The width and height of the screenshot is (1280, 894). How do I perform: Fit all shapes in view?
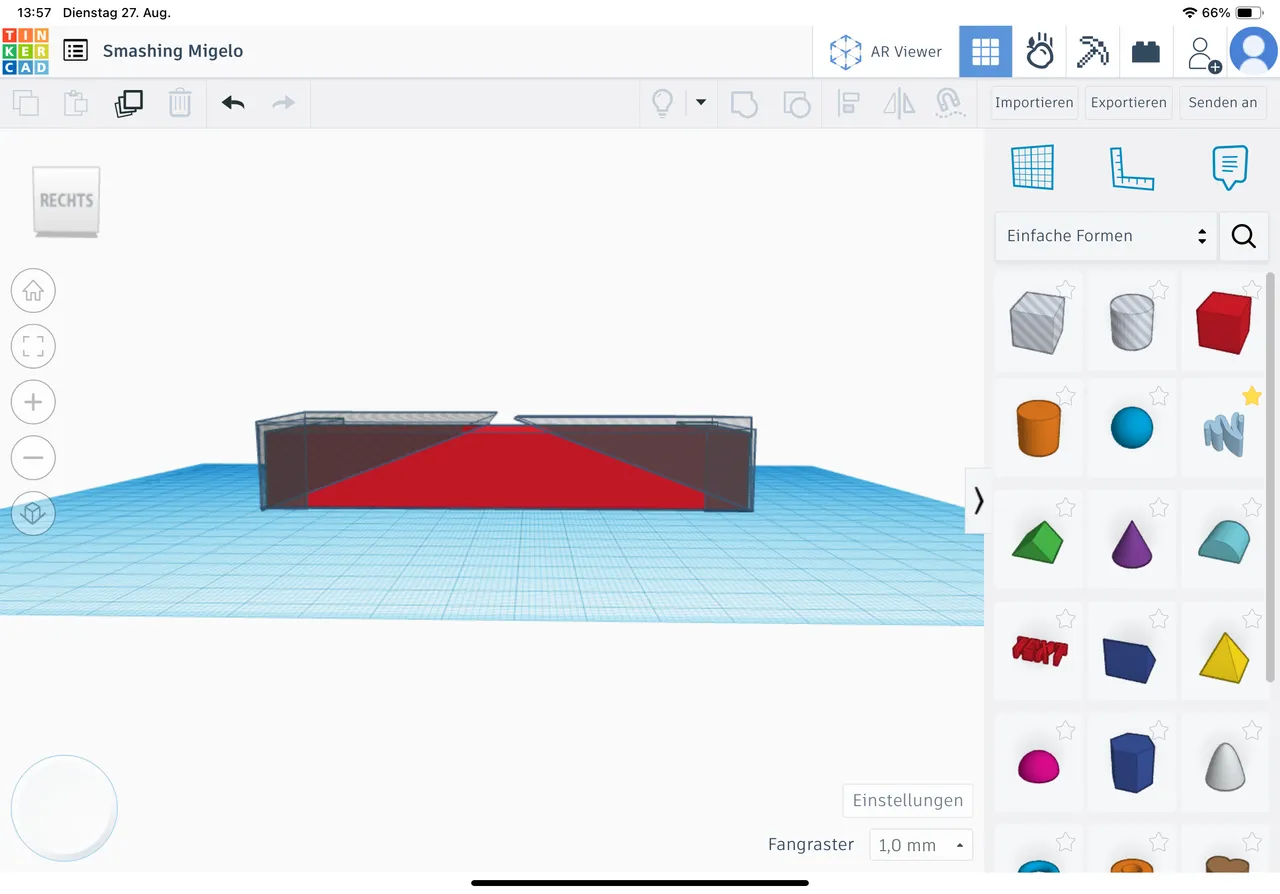pos(33,347)
